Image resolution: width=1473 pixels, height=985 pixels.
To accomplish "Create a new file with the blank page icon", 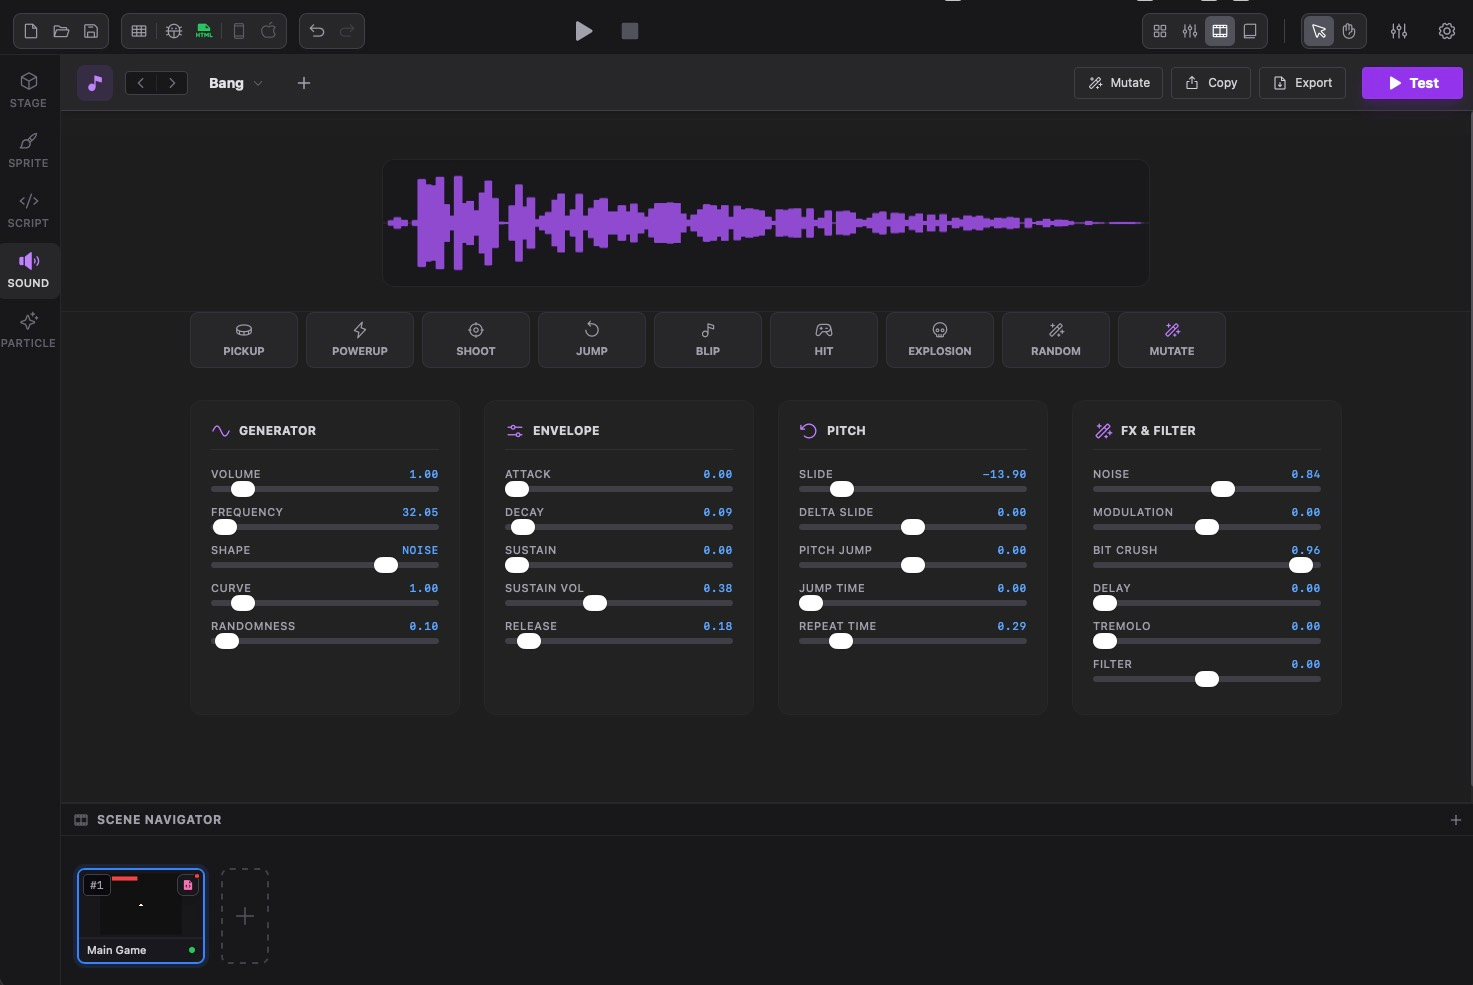I will coord(31,31).
